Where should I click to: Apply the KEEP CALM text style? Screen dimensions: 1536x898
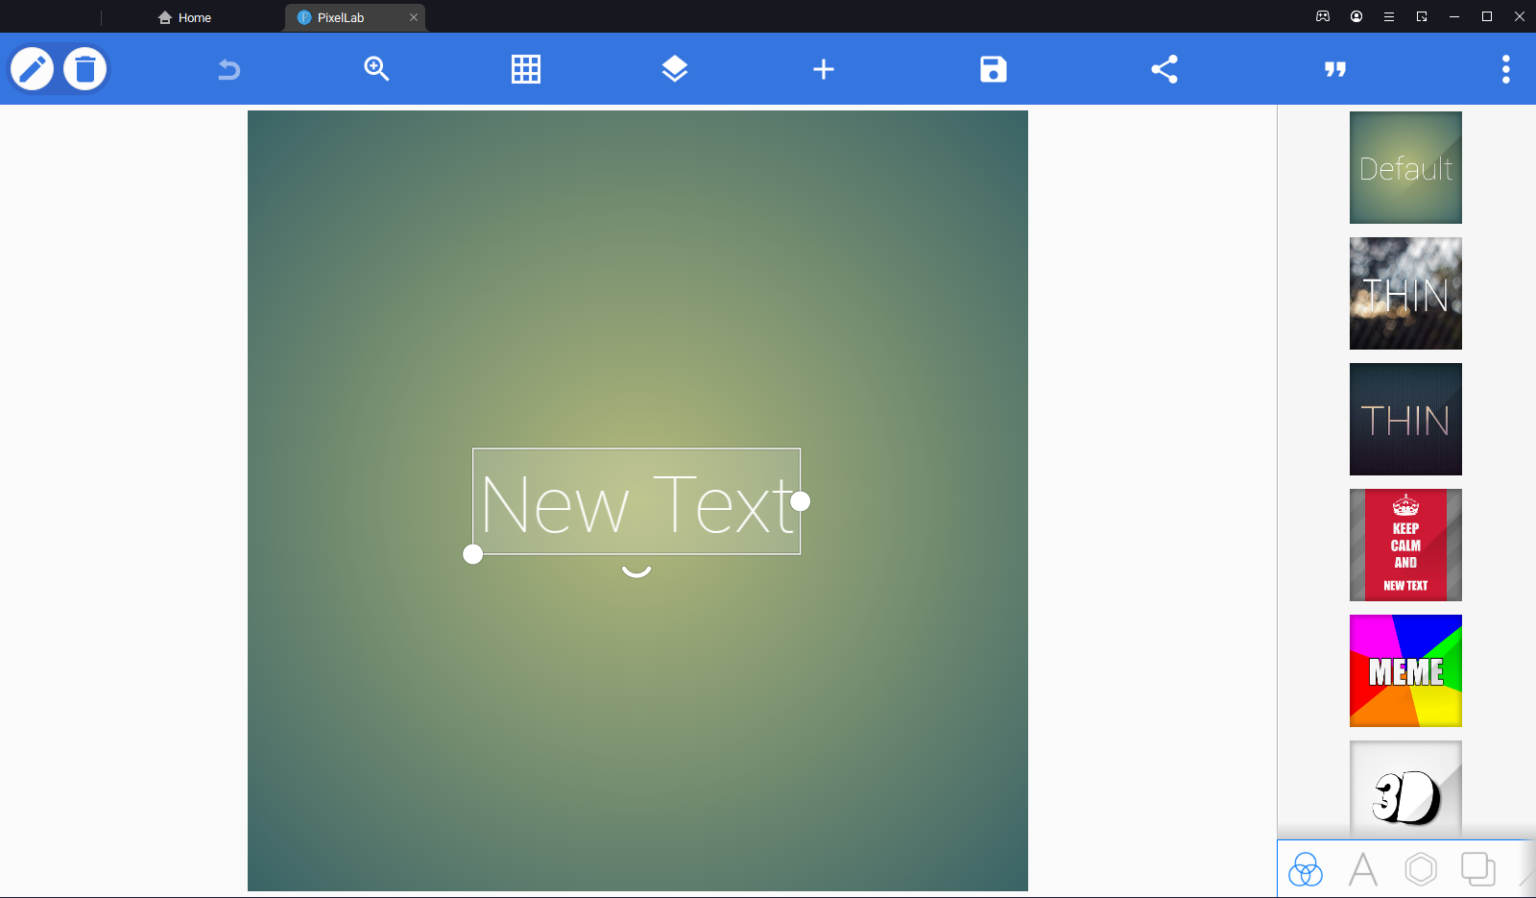pos(1405,545)
